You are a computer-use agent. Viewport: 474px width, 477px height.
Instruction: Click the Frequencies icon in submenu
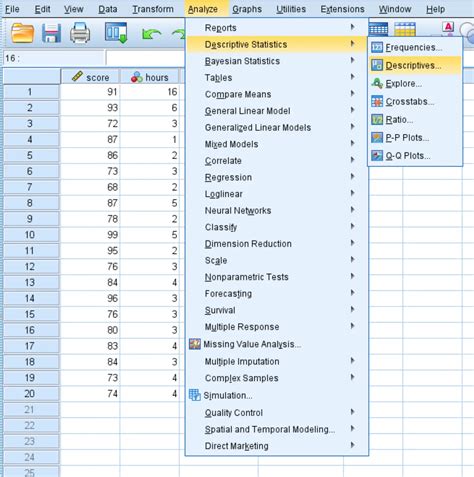pos(377,48)
